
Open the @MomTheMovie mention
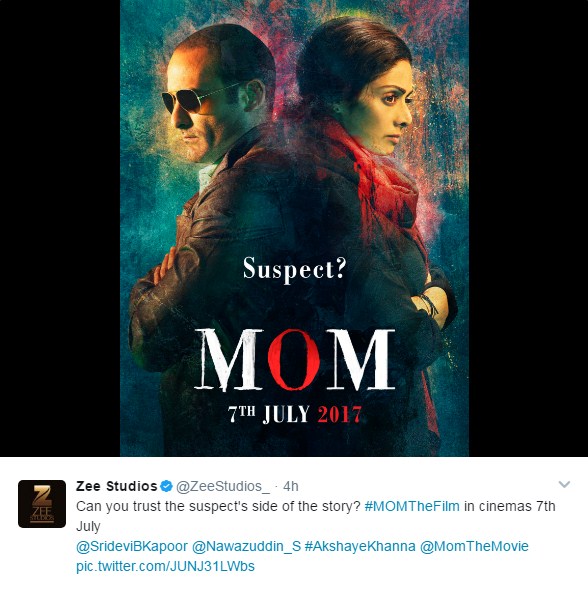(474, 547)
